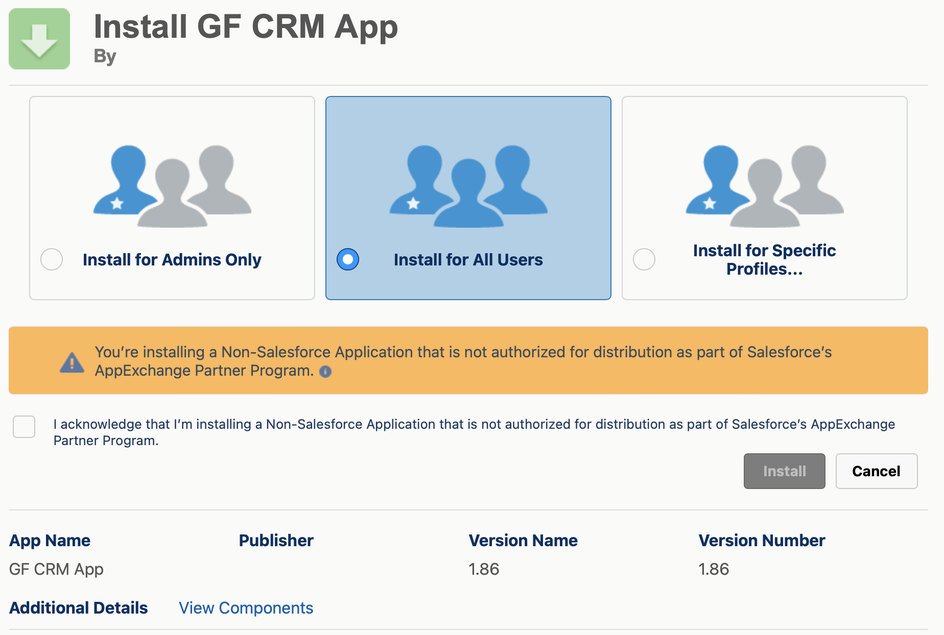This screenshot has width=944, height=635.
Task: Click the orange Non-Salesforce warning message text
Action: pos(463,361)
